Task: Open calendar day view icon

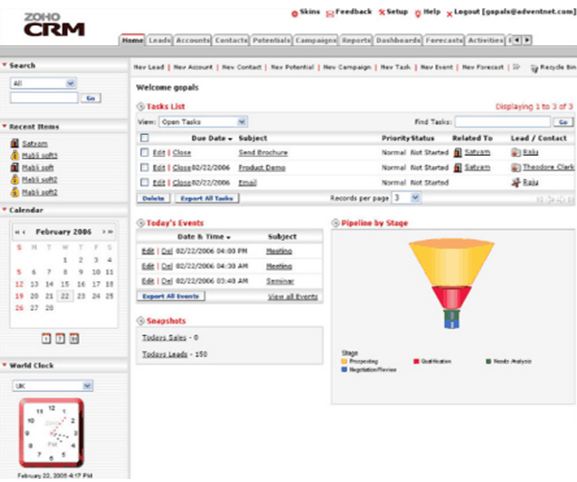Action: click(x=46, y=339)
